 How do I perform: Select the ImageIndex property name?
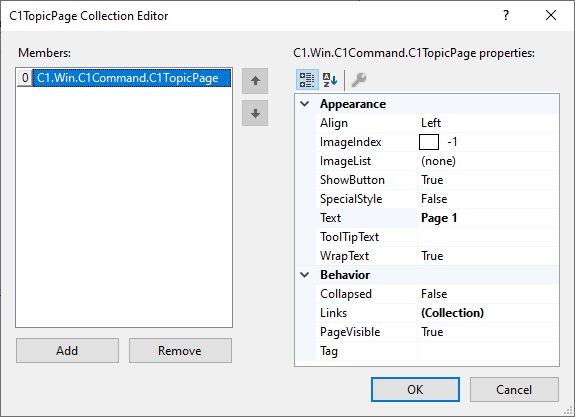[351, 142]
